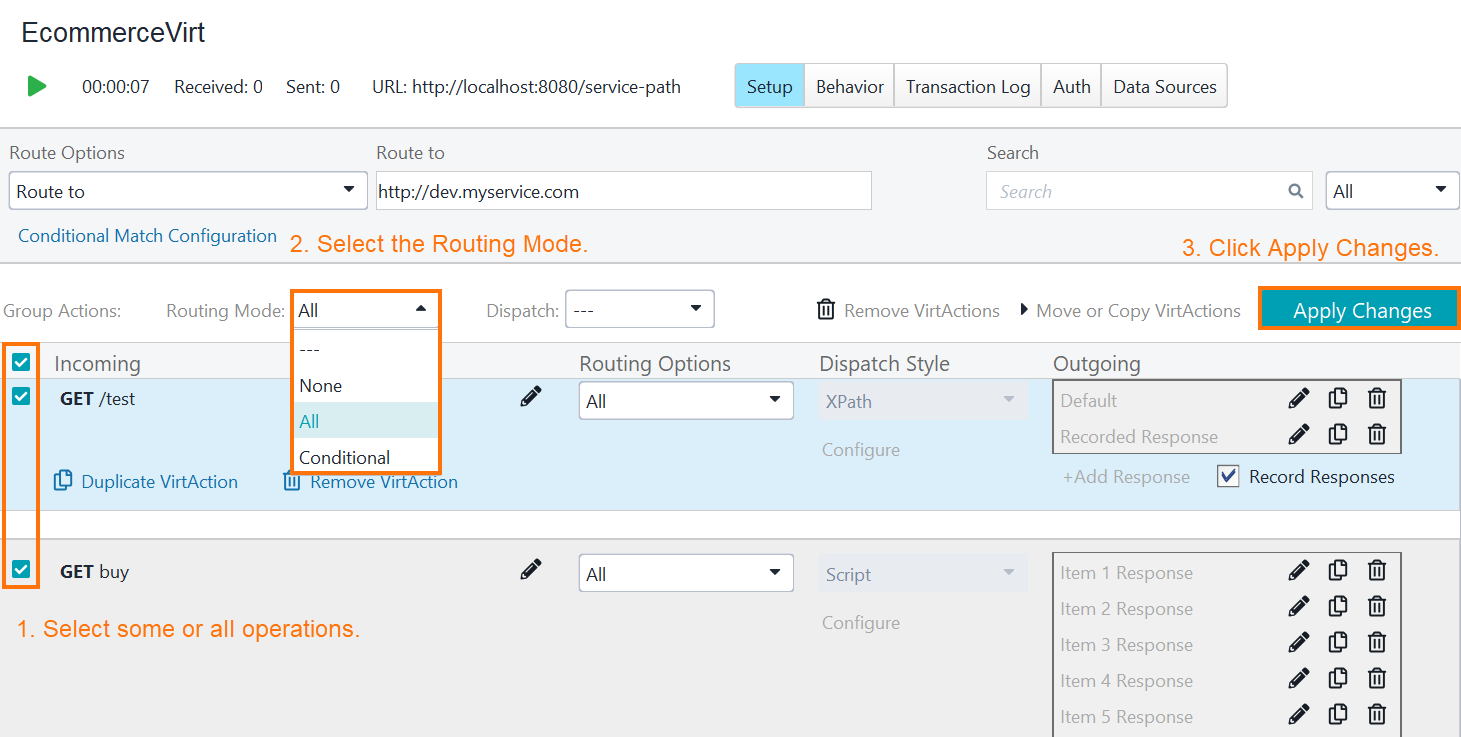Switch to the Transaction Log tab
Viewport: 1461px width, 737px height.
pos(966,86)
